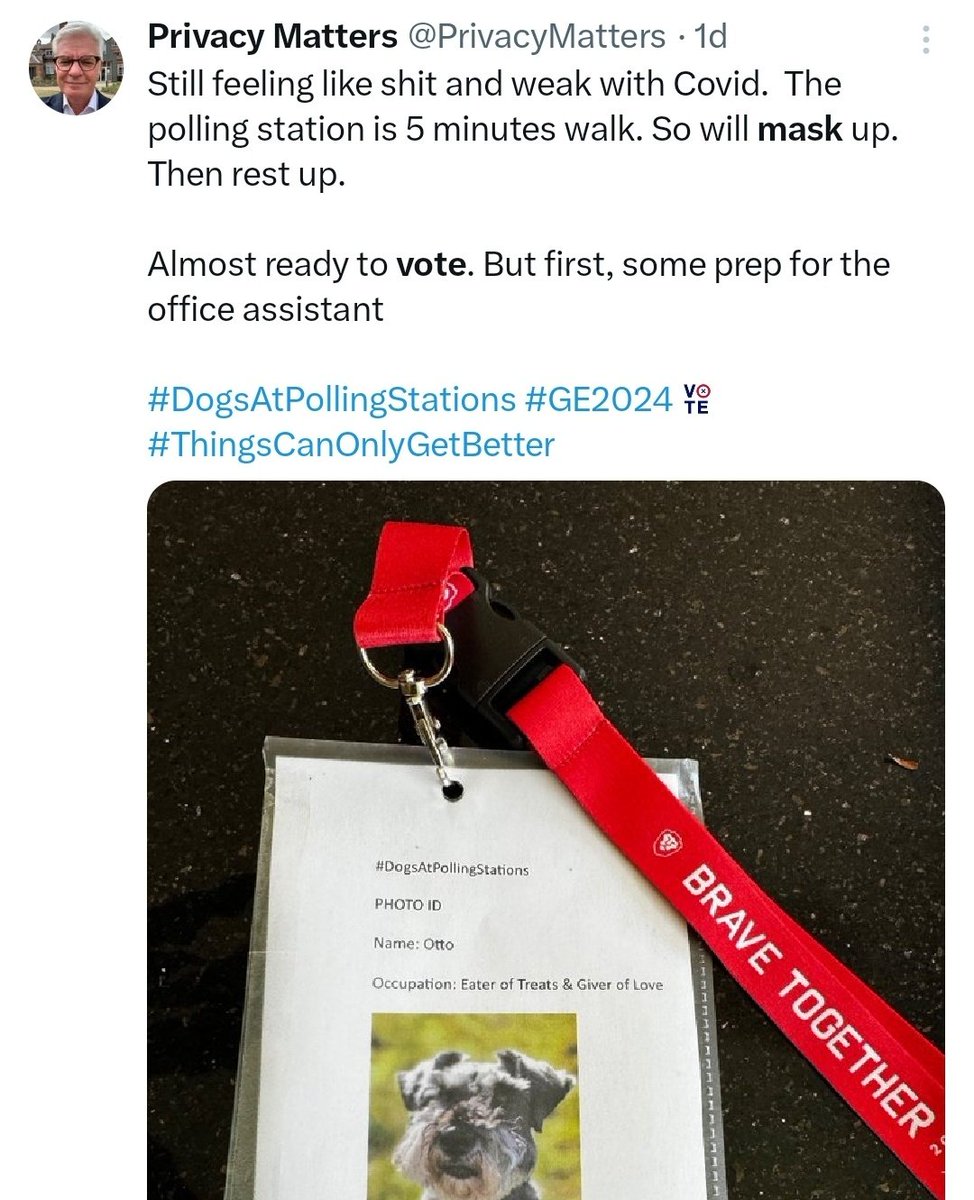Open the #ThingsCanOnlyGetBetter hashtag
974x1200 pixels.
pos(350,444)
